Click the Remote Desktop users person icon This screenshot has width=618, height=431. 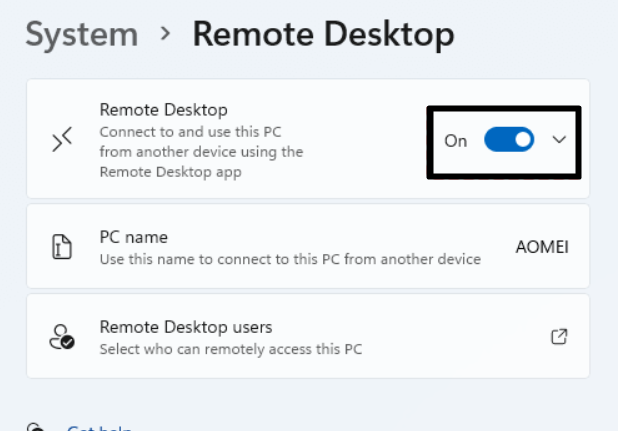62,337
